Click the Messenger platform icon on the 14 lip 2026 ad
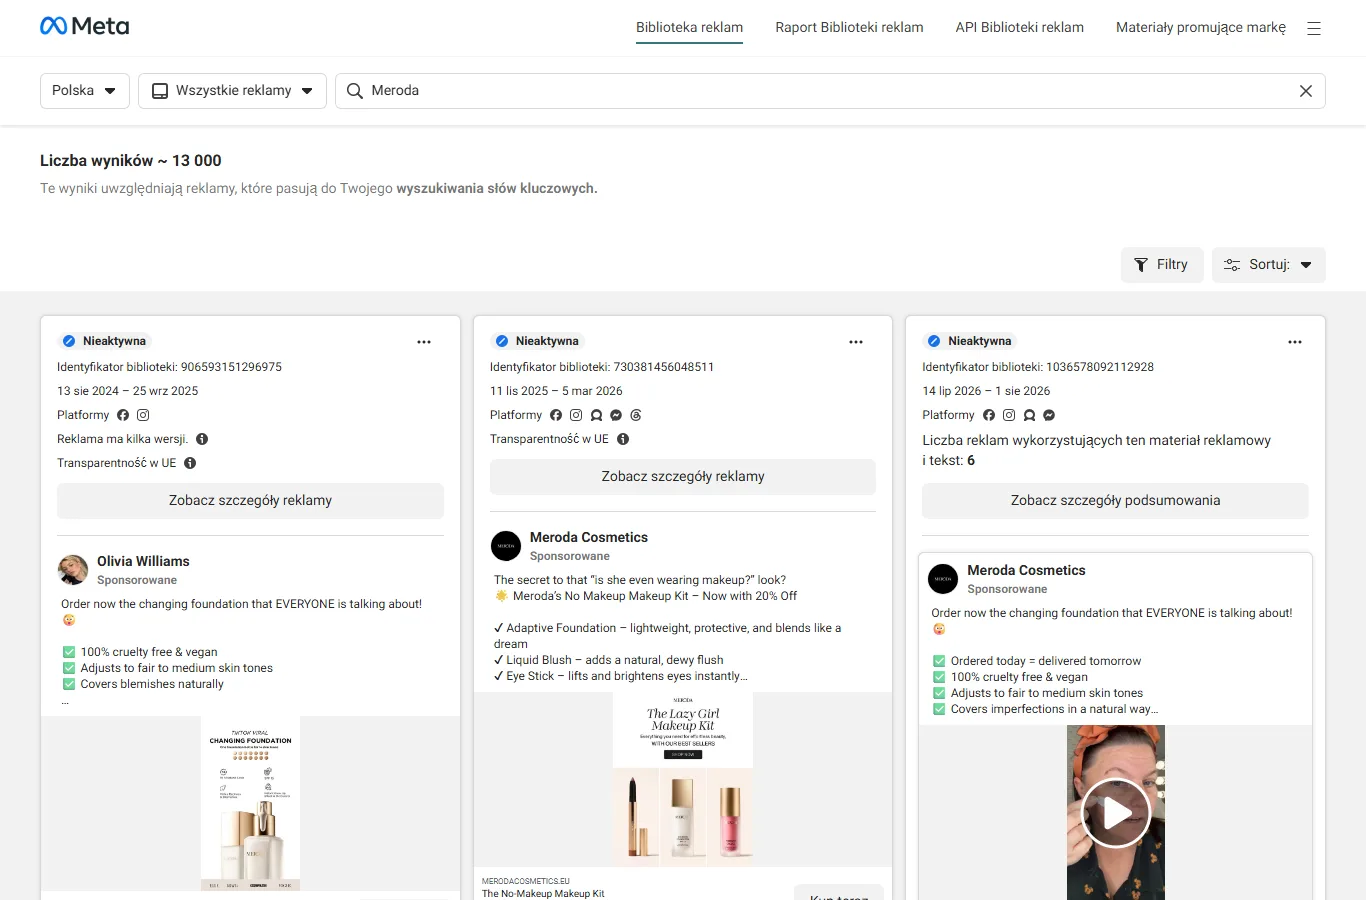 click(1049, 415)
